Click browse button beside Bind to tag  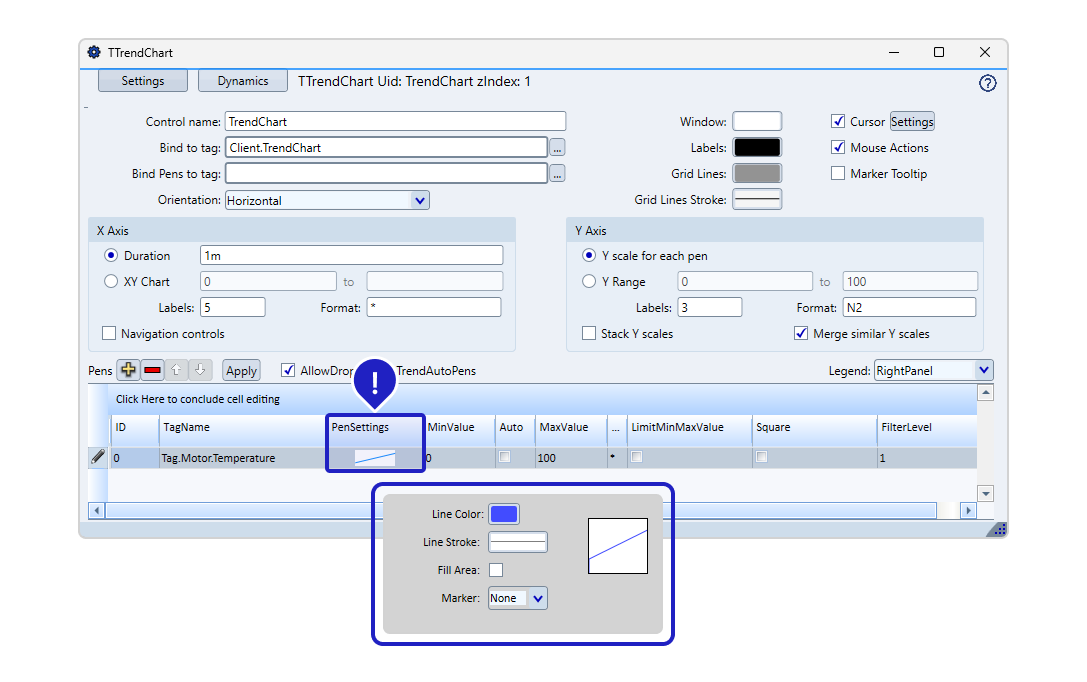pyautogui.click(x=557, y=147)
